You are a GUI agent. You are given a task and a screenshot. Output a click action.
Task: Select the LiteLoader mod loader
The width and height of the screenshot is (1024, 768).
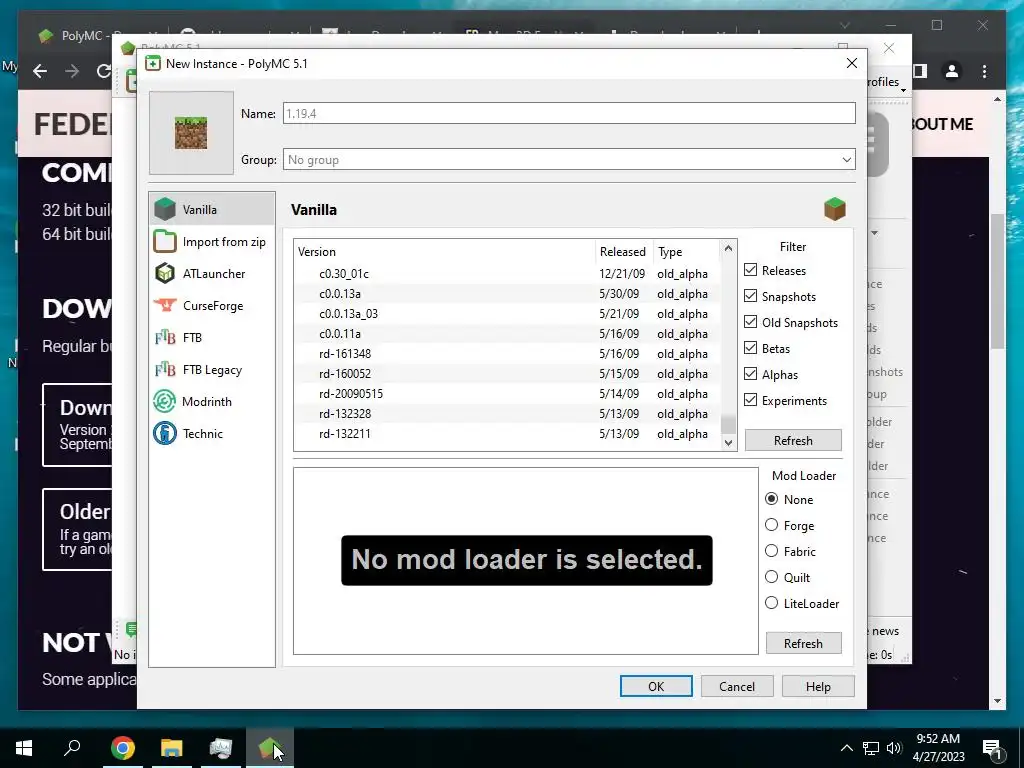(x=772, y=603)
